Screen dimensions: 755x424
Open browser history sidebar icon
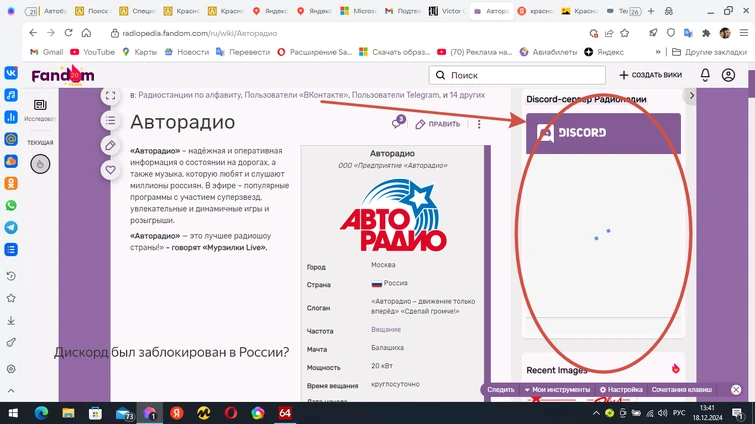pyautogui.click(x=11, y=276)
